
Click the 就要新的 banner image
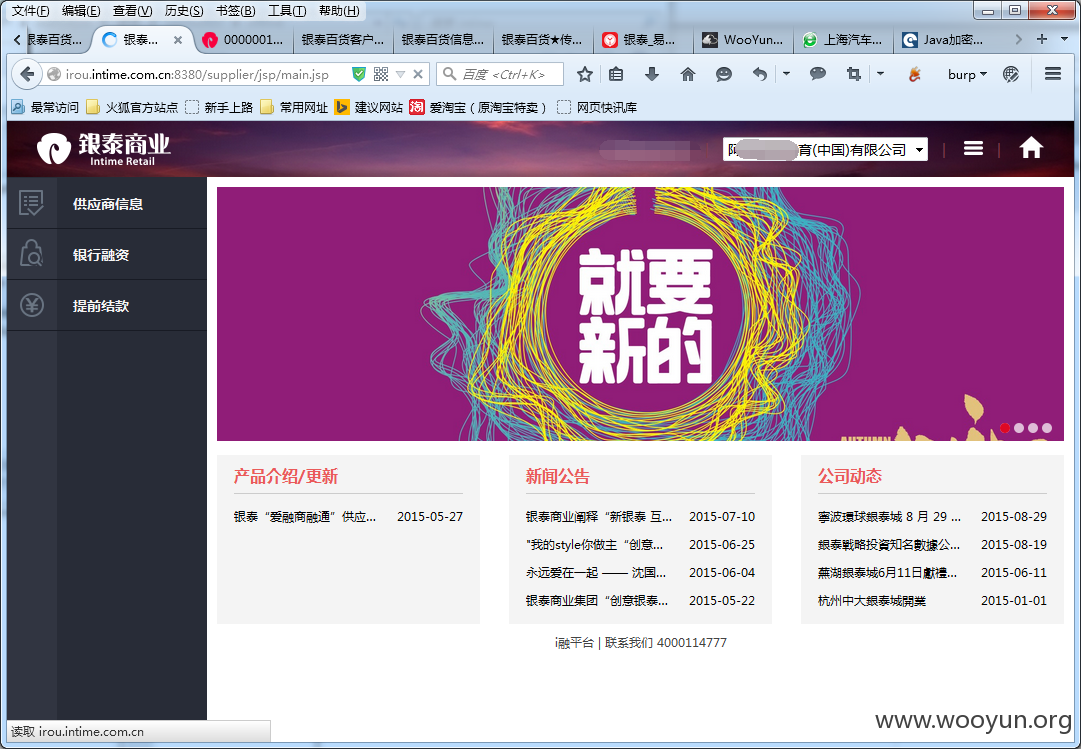tap(640, 313)
